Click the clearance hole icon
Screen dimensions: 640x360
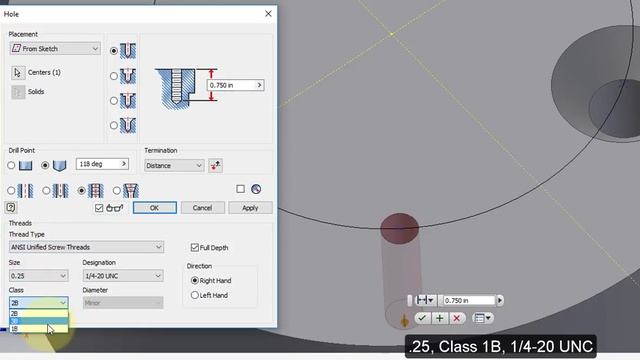[61, 191]
